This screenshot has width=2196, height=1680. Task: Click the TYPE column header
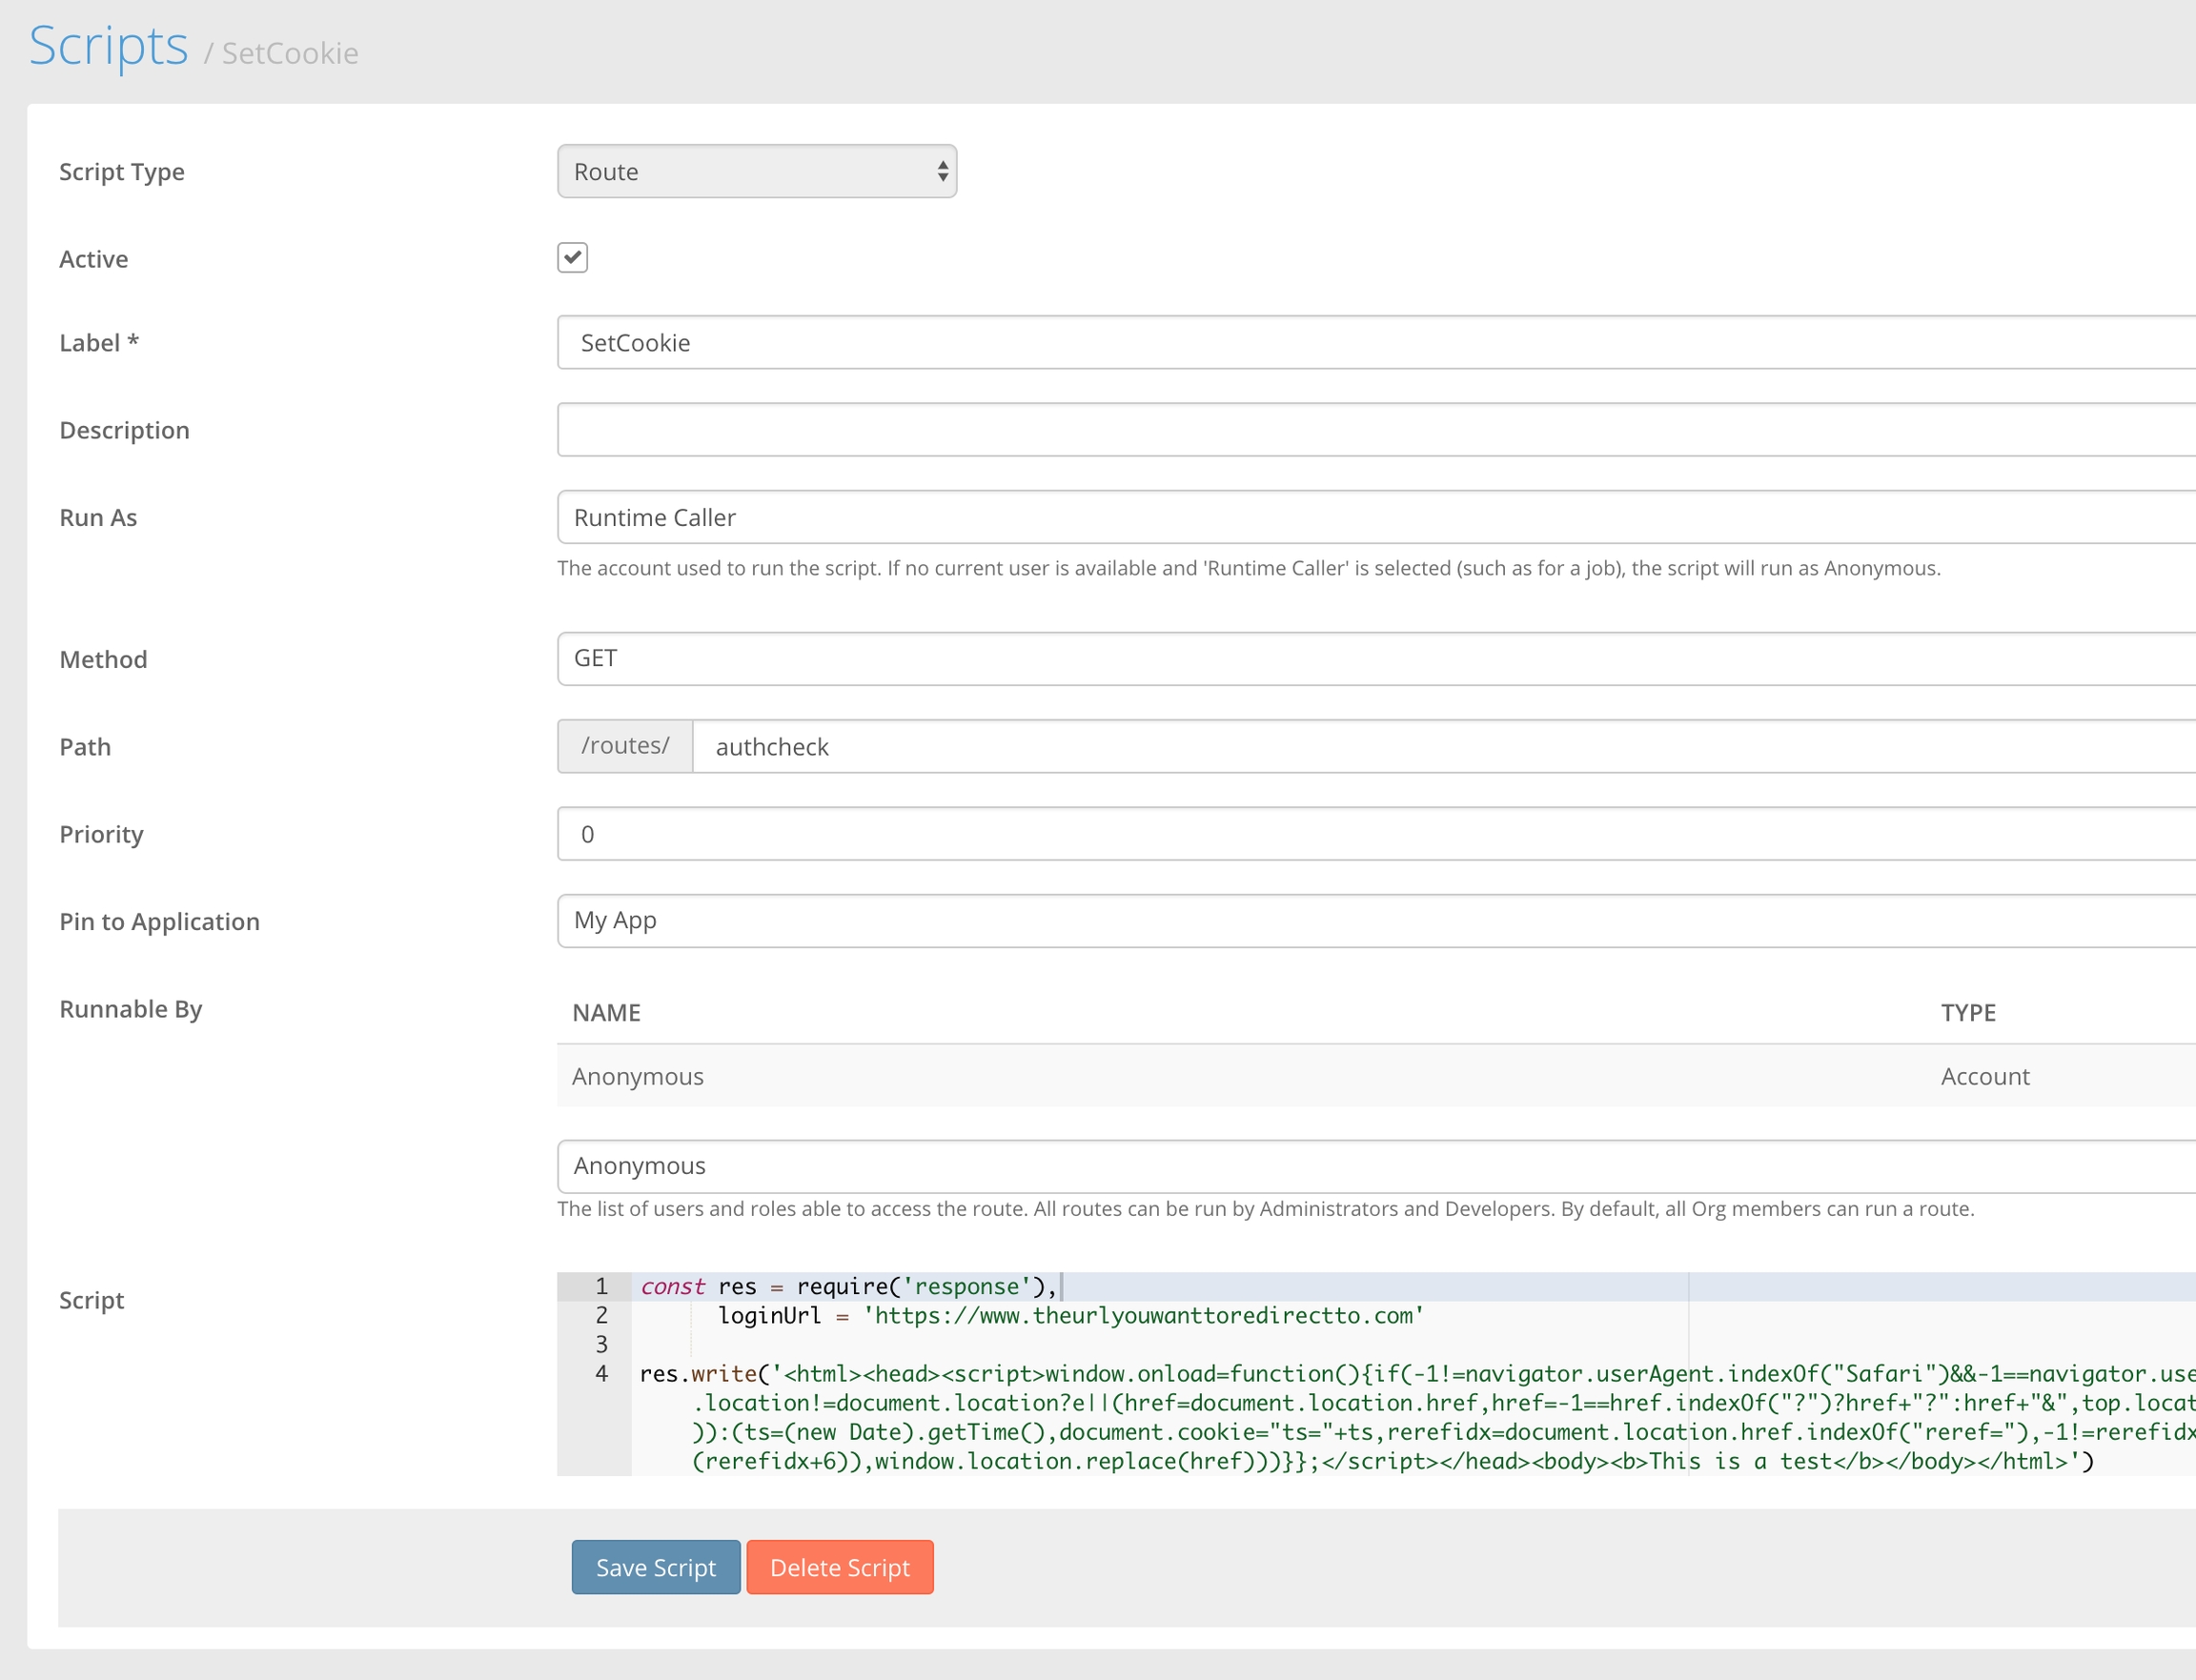tap(1967, 1013)
